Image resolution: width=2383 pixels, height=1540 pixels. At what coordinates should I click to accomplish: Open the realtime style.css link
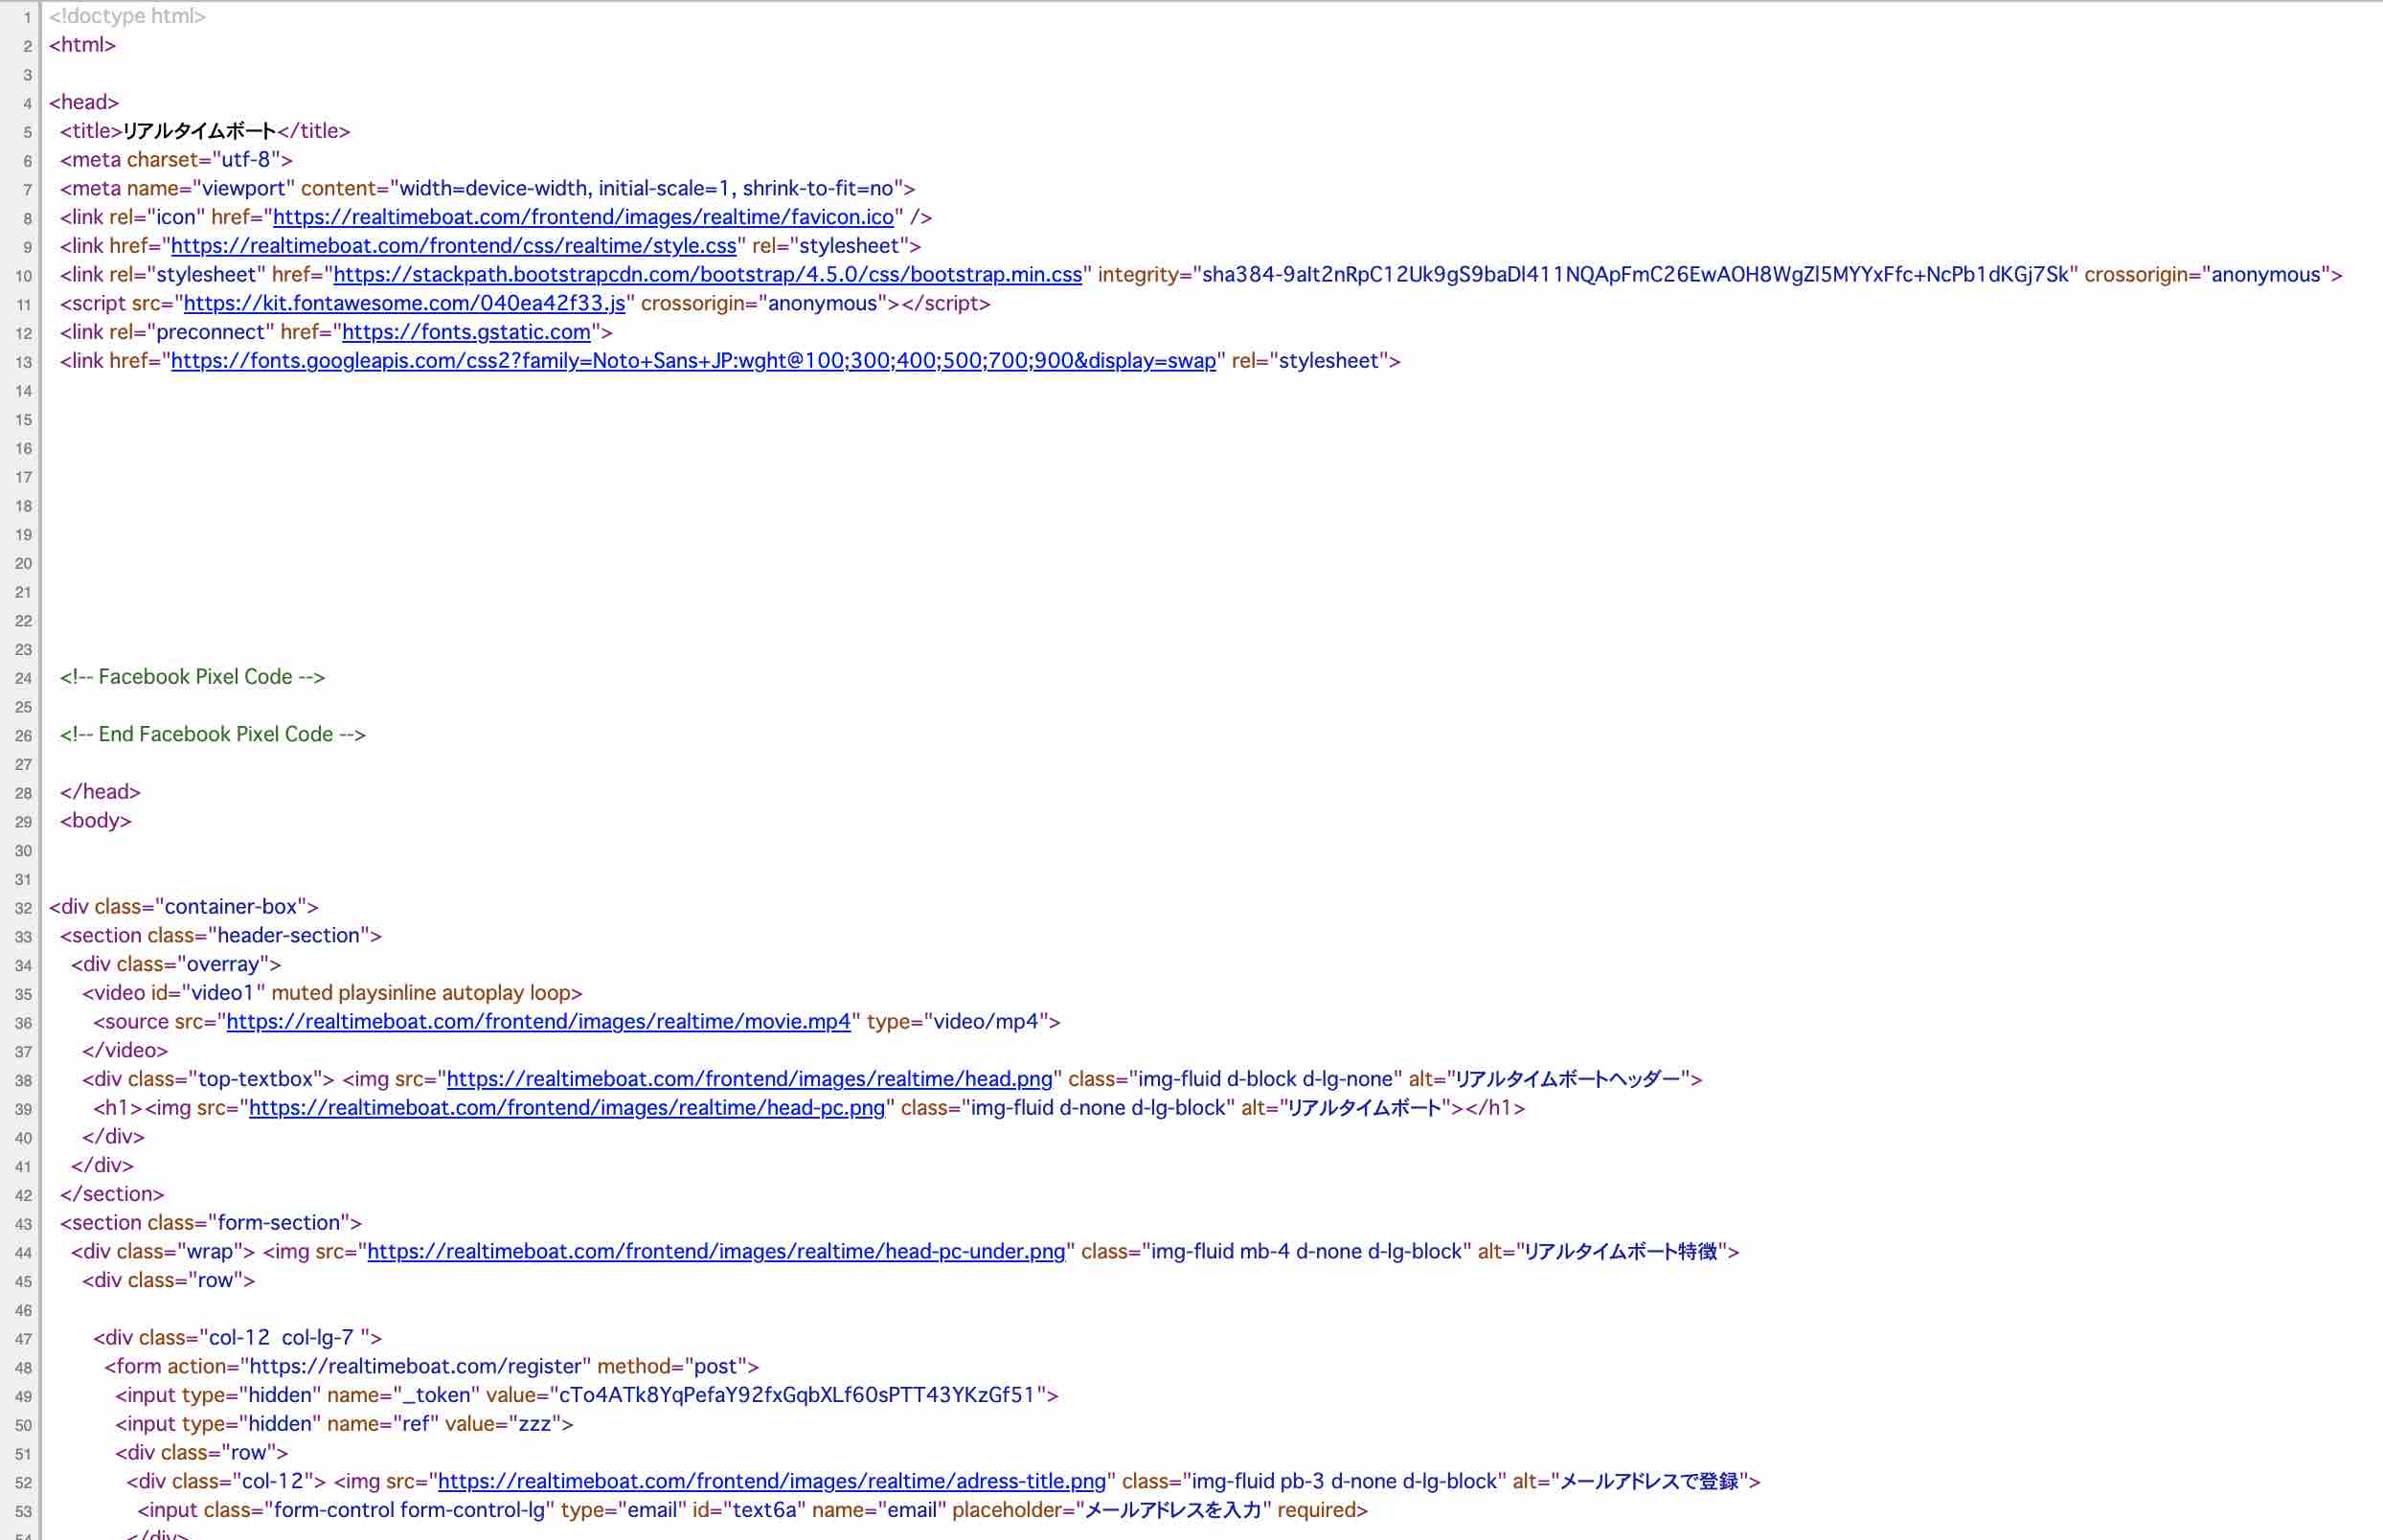[454, 246]
